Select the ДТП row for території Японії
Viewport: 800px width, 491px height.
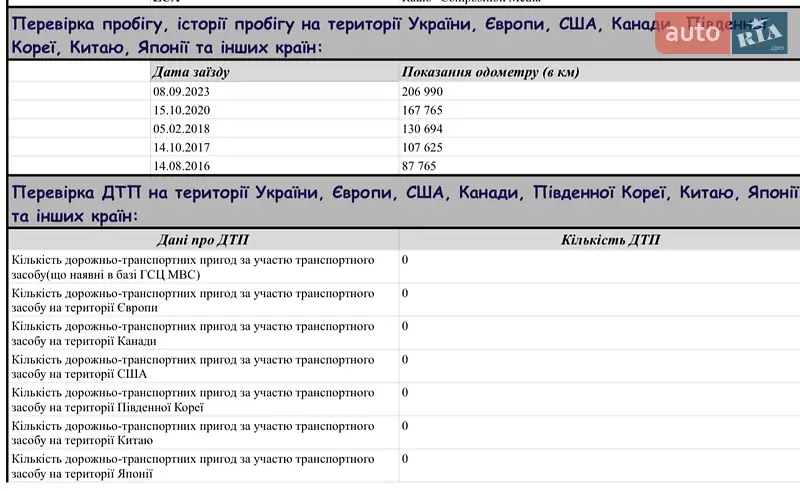[x=405, y=466]
